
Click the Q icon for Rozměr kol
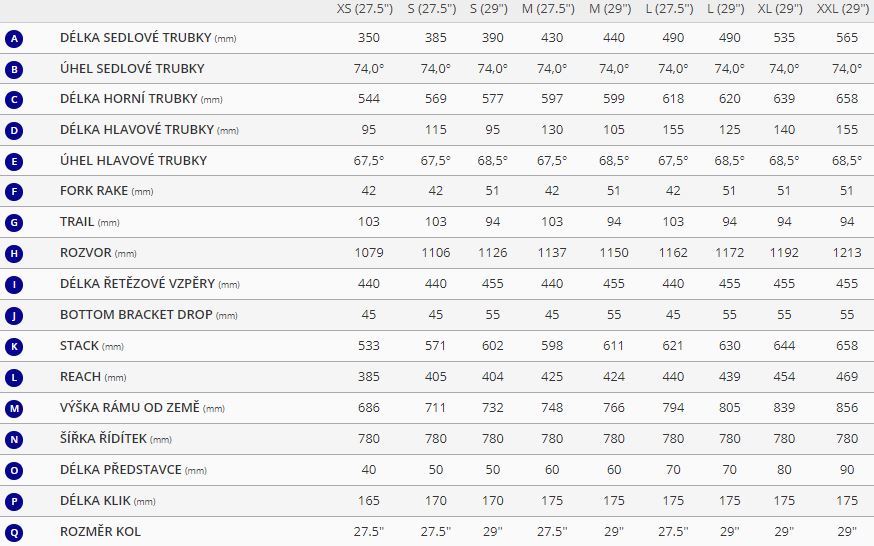(14, 533)
